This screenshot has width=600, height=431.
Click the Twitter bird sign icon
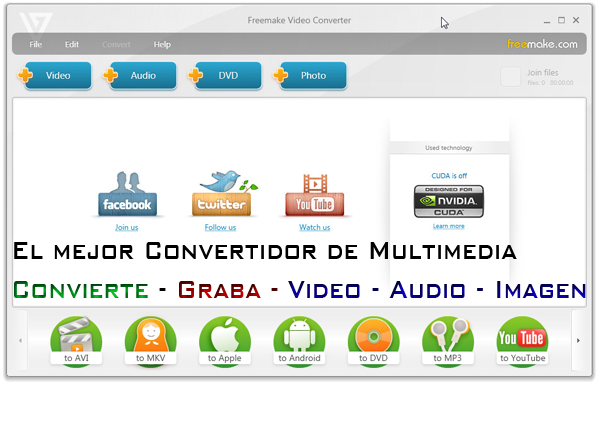pos(223,193)
